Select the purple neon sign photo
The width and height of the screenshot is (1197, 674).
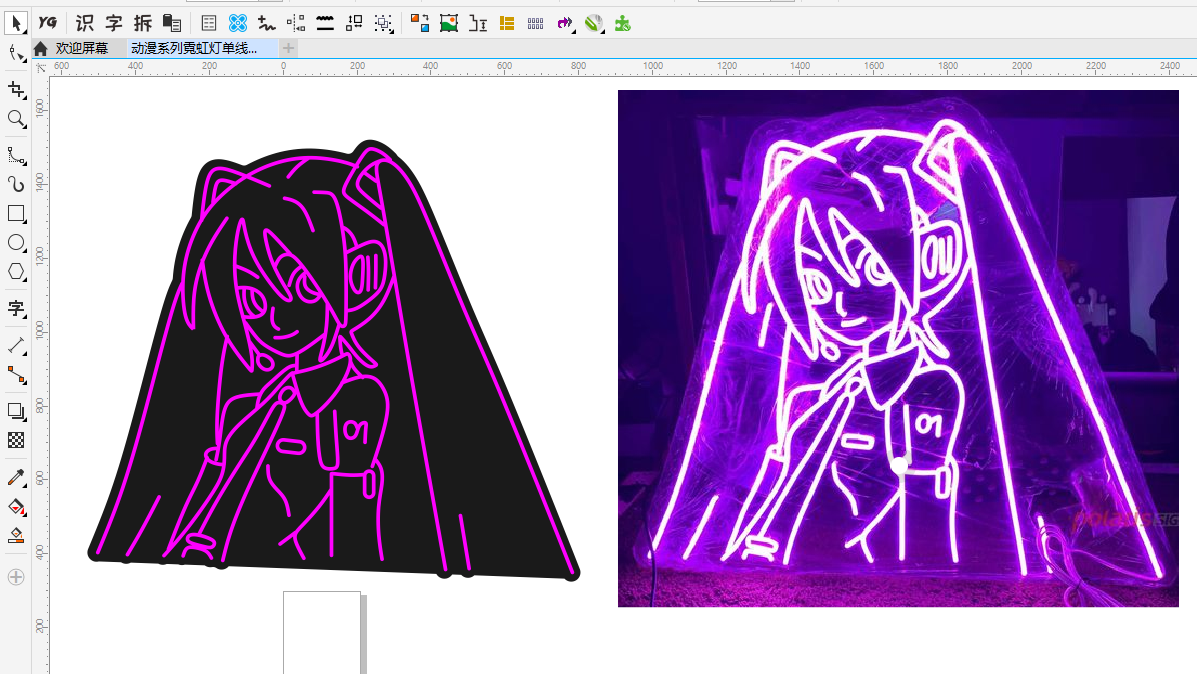(x=898, y=348)
